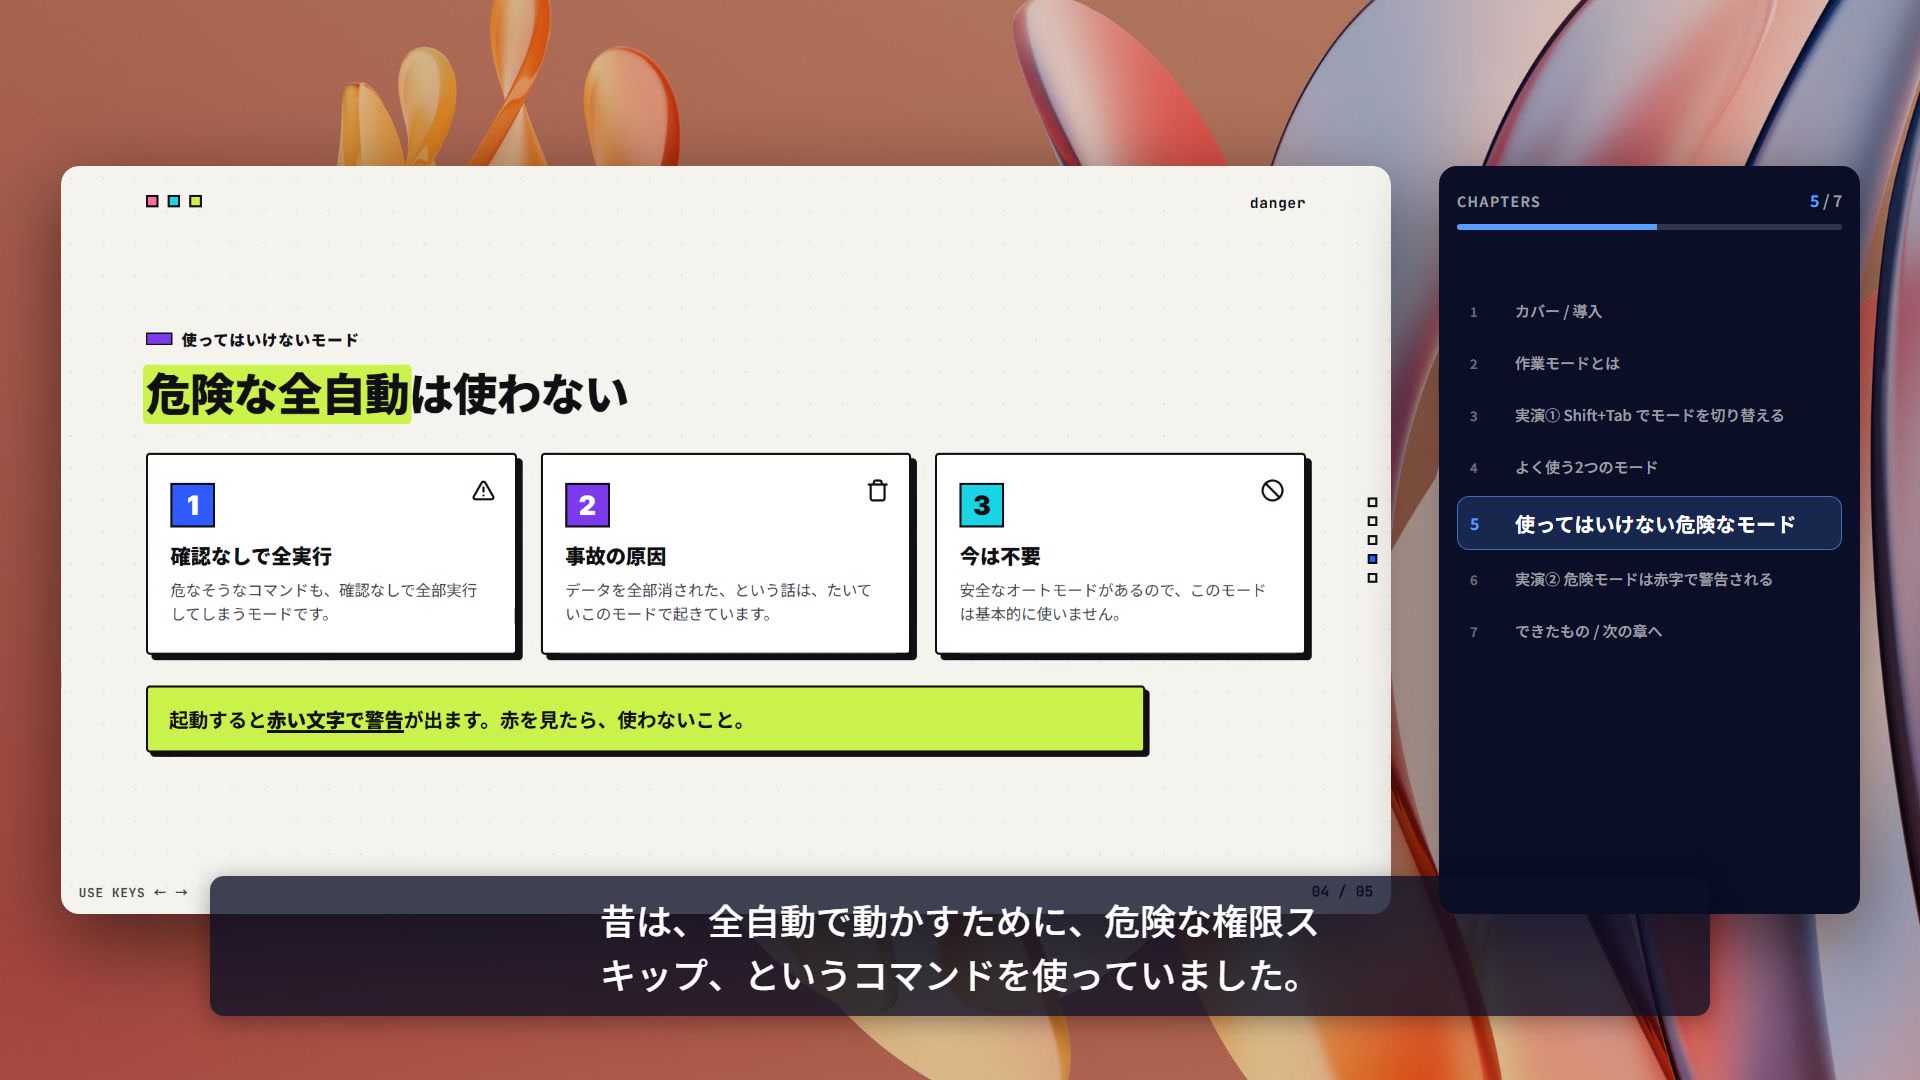Click the prohibited circle icon on card 3

(1272, 490)
